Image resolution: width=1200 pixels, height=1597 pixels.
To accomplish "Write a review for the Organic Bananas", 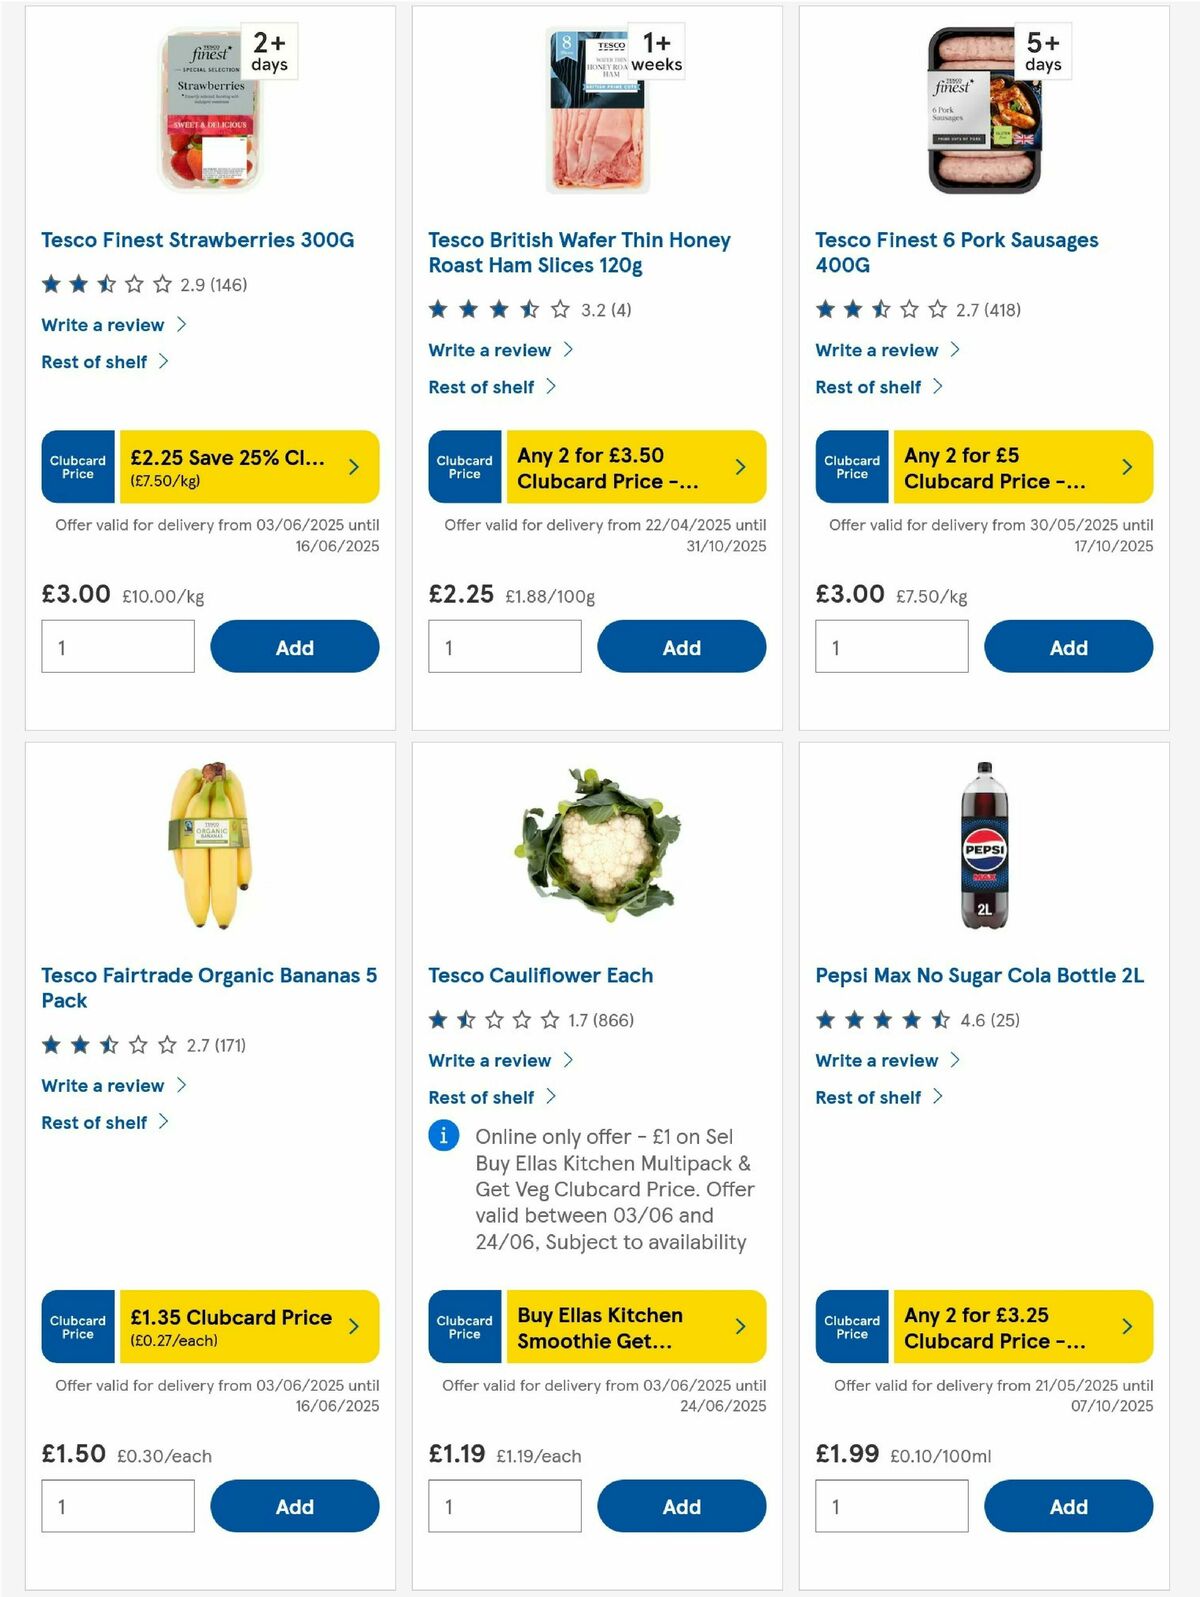I will click(x=102, y=1085).
